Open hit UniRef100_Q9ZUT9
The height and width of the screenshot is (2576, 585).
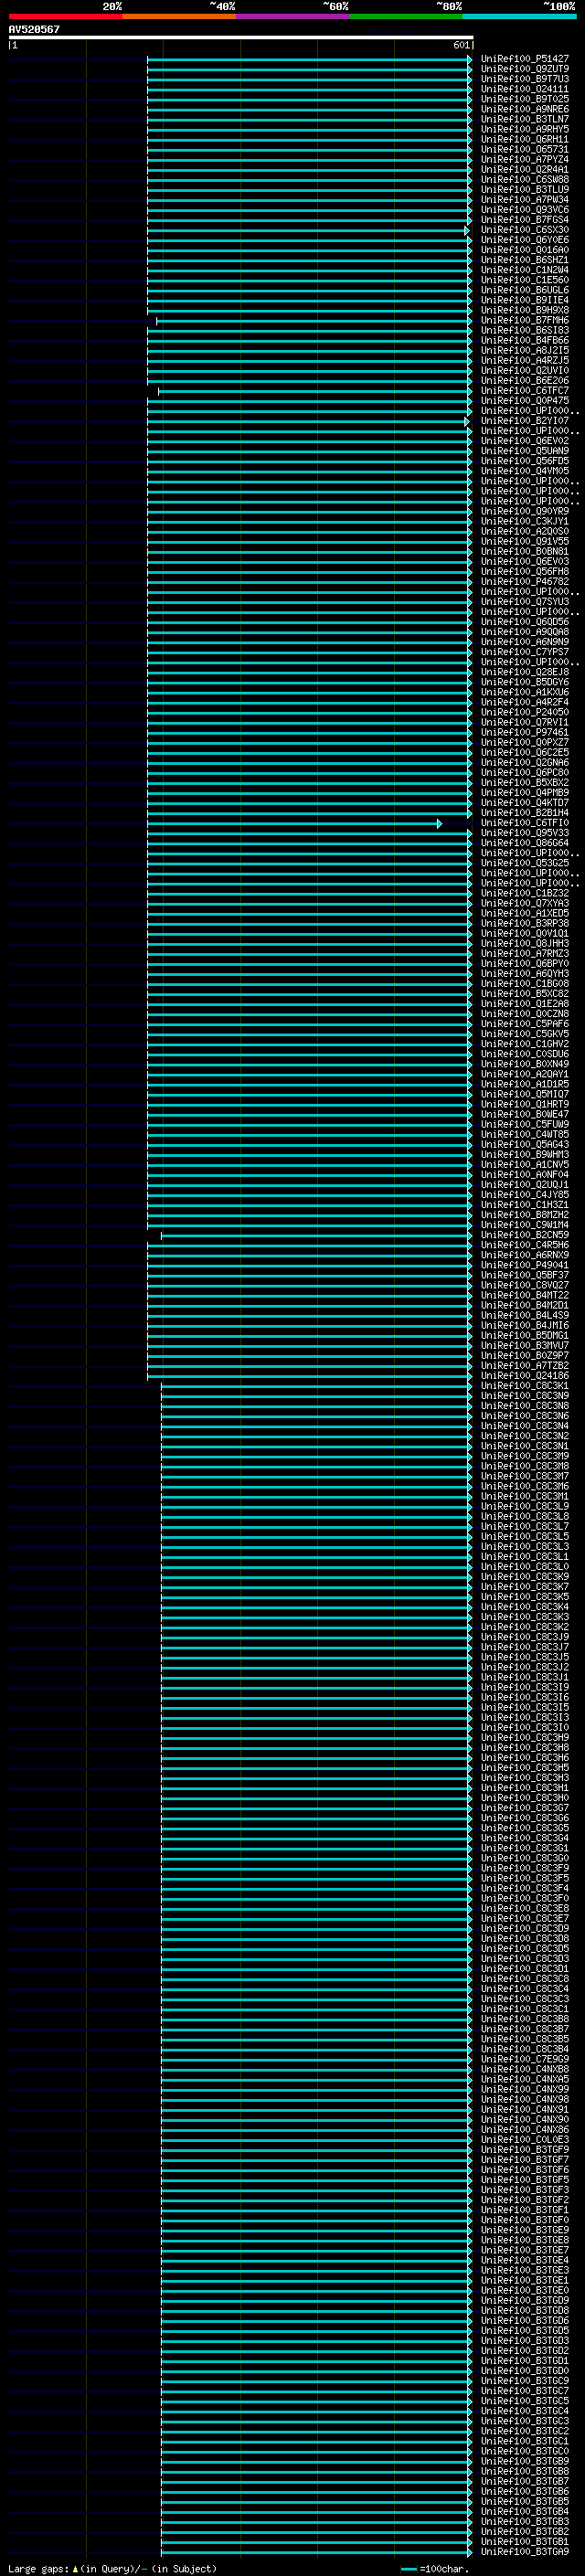coord(525,69)
